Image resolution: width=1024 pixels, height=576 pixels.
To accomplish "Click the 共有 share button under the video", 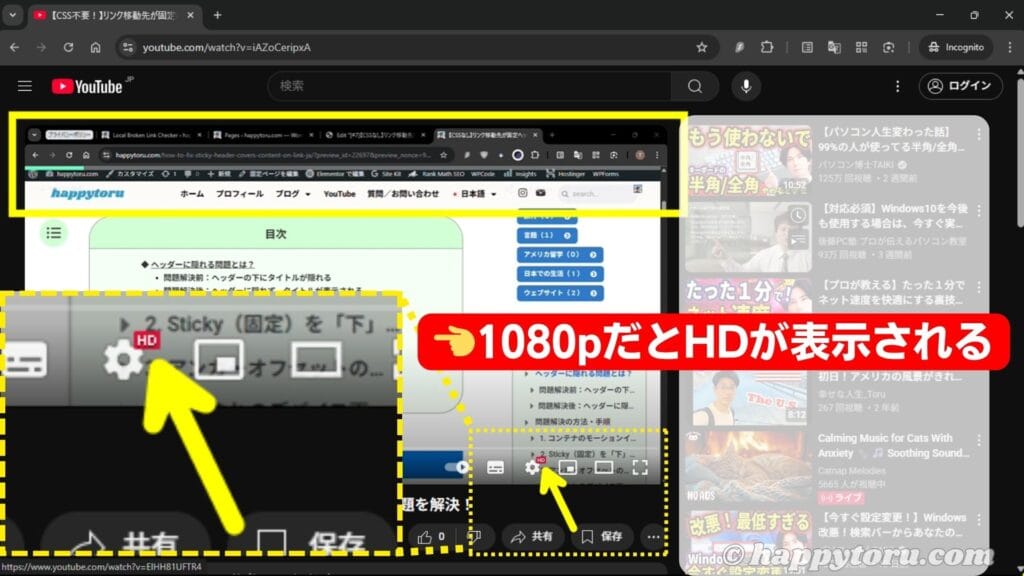I will click(532, 537).
